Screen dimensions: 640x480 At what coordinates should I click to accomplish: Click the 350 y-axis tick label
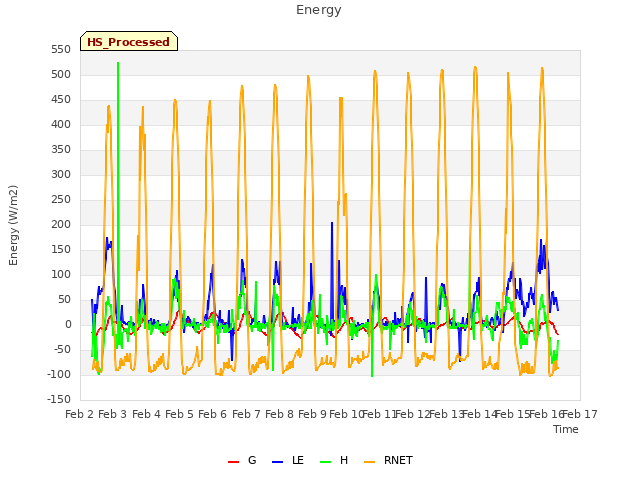[x=61, y=149]
